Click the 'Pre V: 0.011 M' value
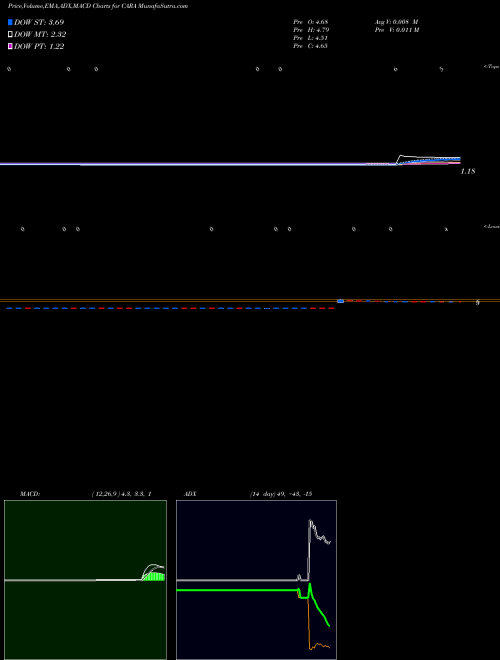 point(397,30)
